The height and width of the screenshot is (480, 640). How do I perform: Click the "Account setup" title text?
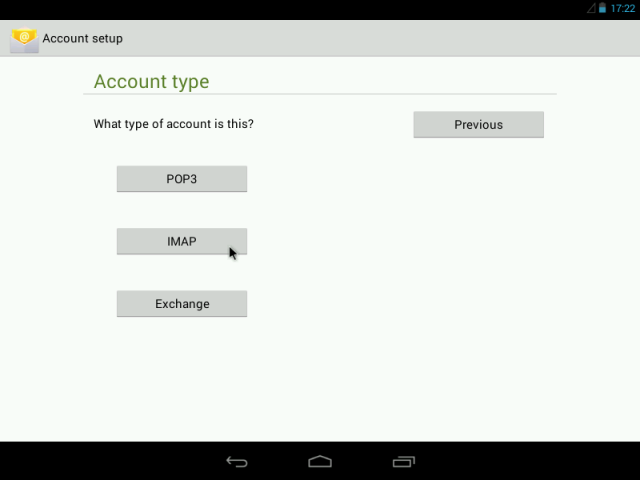point(82,38)
